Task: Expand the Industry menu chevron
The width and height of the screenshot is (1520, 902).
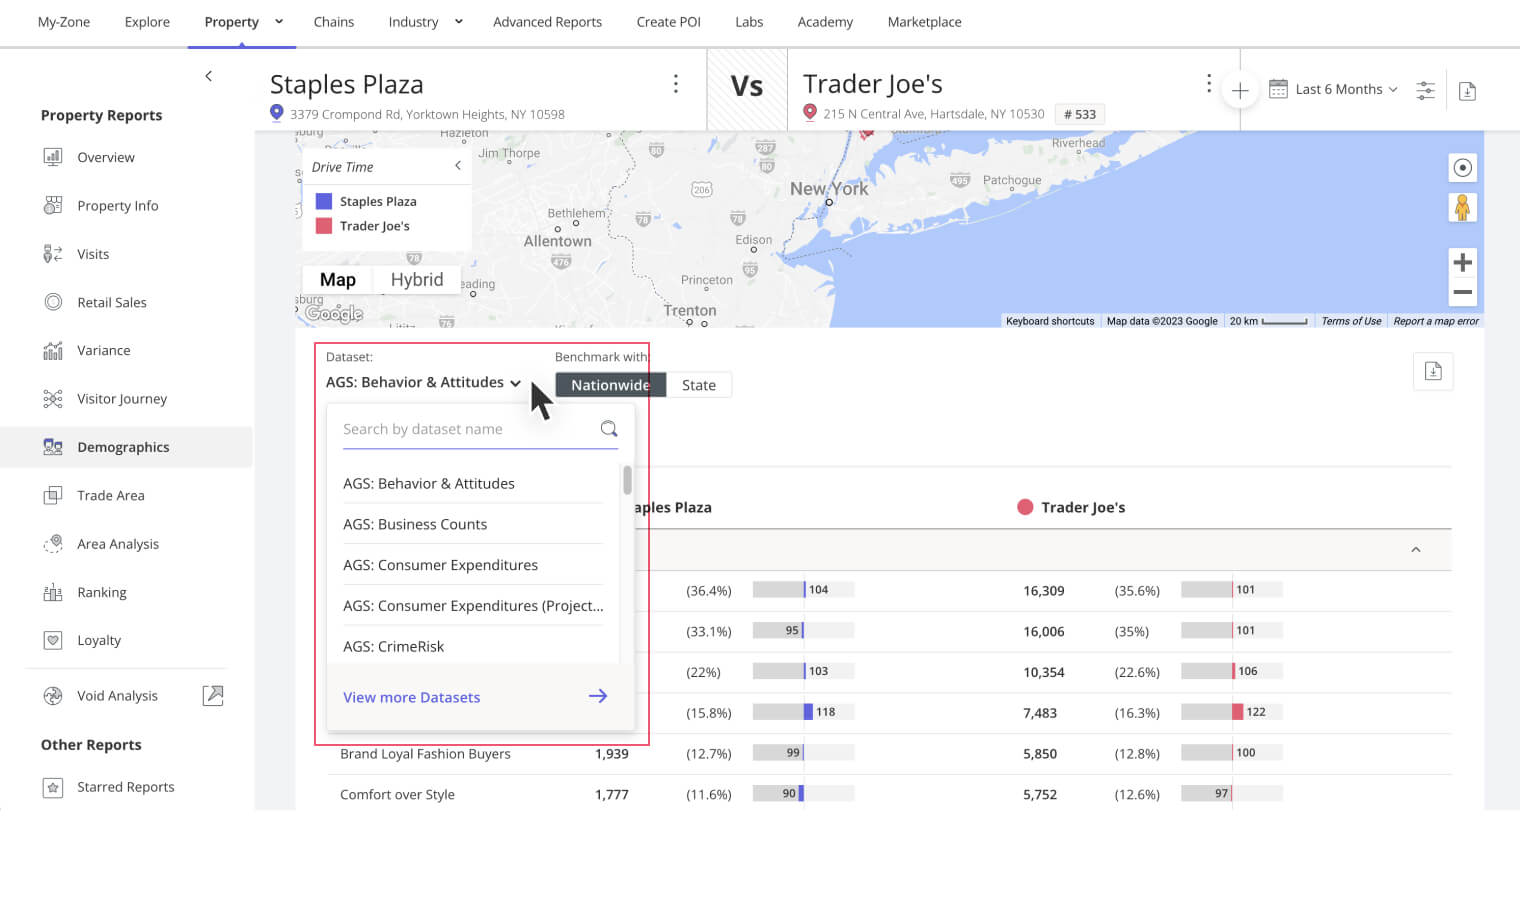Action: pyautogui.click(x=459, y=21)
